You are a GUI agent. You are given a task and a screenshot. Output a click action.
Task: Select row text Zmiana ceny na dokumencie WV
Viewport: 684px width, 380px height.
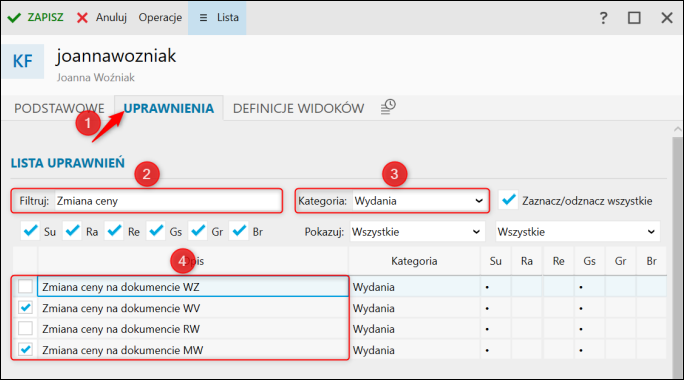click(x=121, y=308)
